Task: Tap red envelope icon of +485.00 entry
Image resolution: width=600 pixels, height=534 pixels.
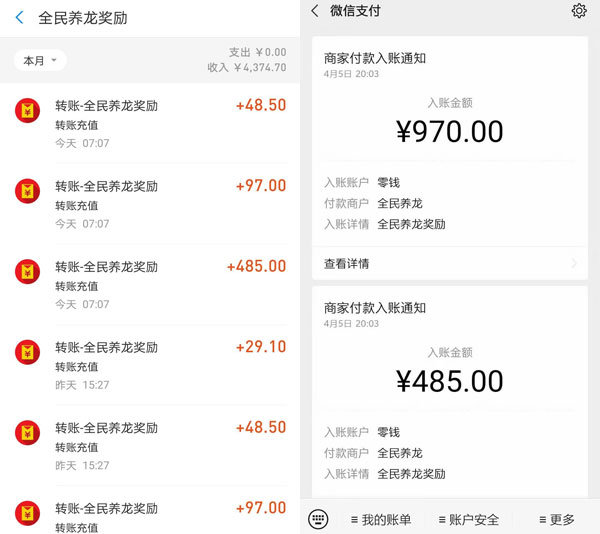Action: (x=27, y=272)
